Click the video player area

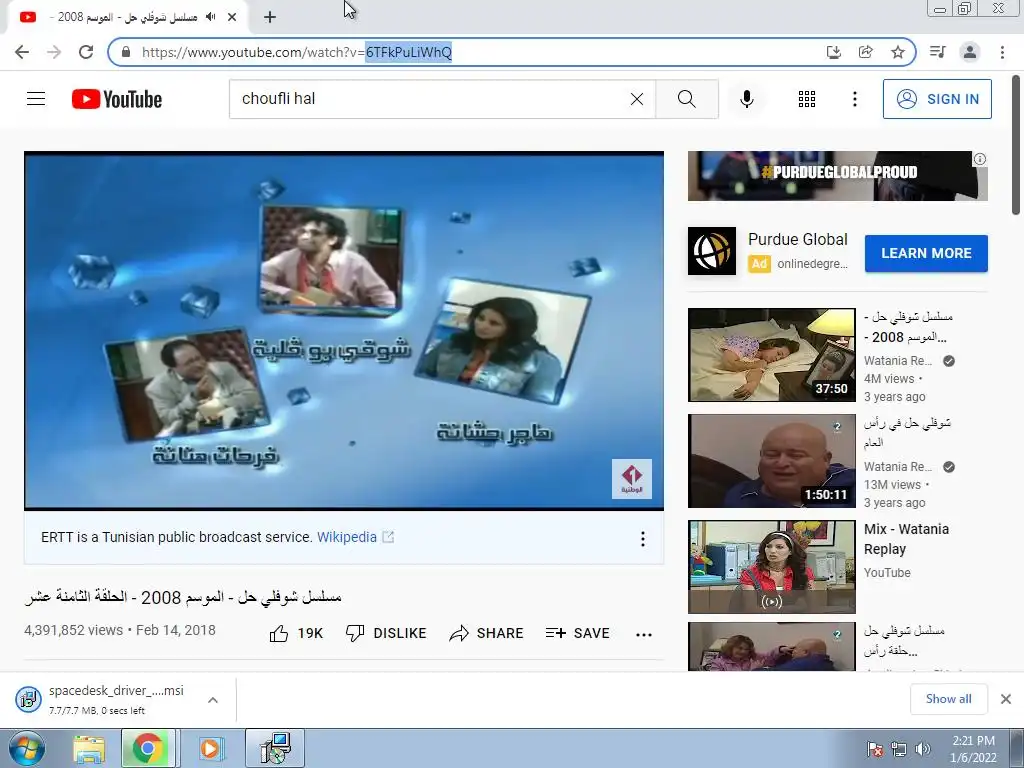coord(344,330)
